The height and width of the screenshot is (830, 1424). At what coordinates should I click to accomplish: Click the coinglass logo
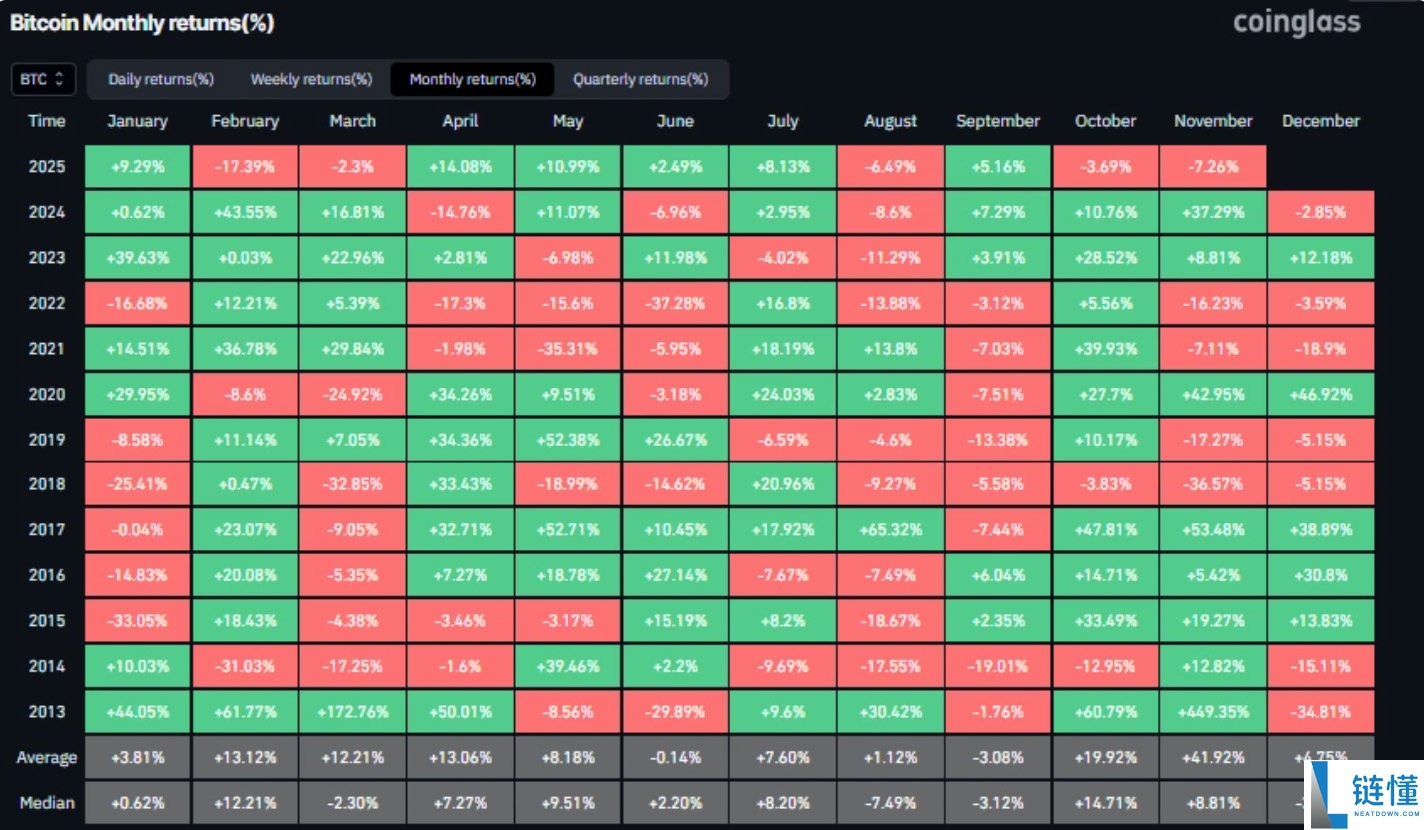click(x=1296, y=22)
